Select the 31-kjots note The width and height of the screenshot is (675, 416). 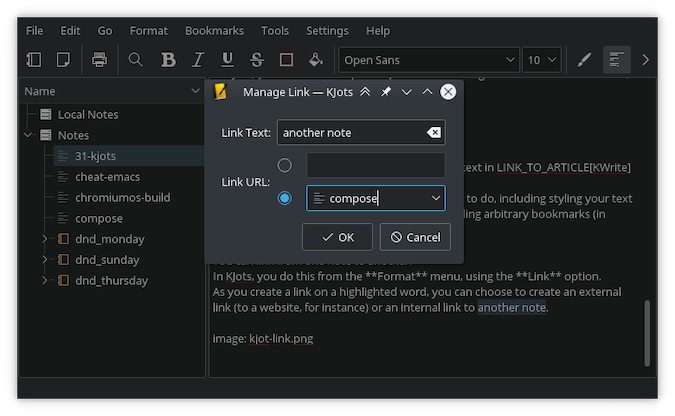(x=95, y=156)
